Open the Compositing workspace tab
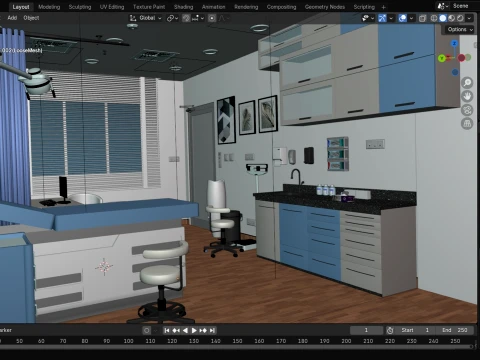Screen dimensions: 480x360 (281, 7)
